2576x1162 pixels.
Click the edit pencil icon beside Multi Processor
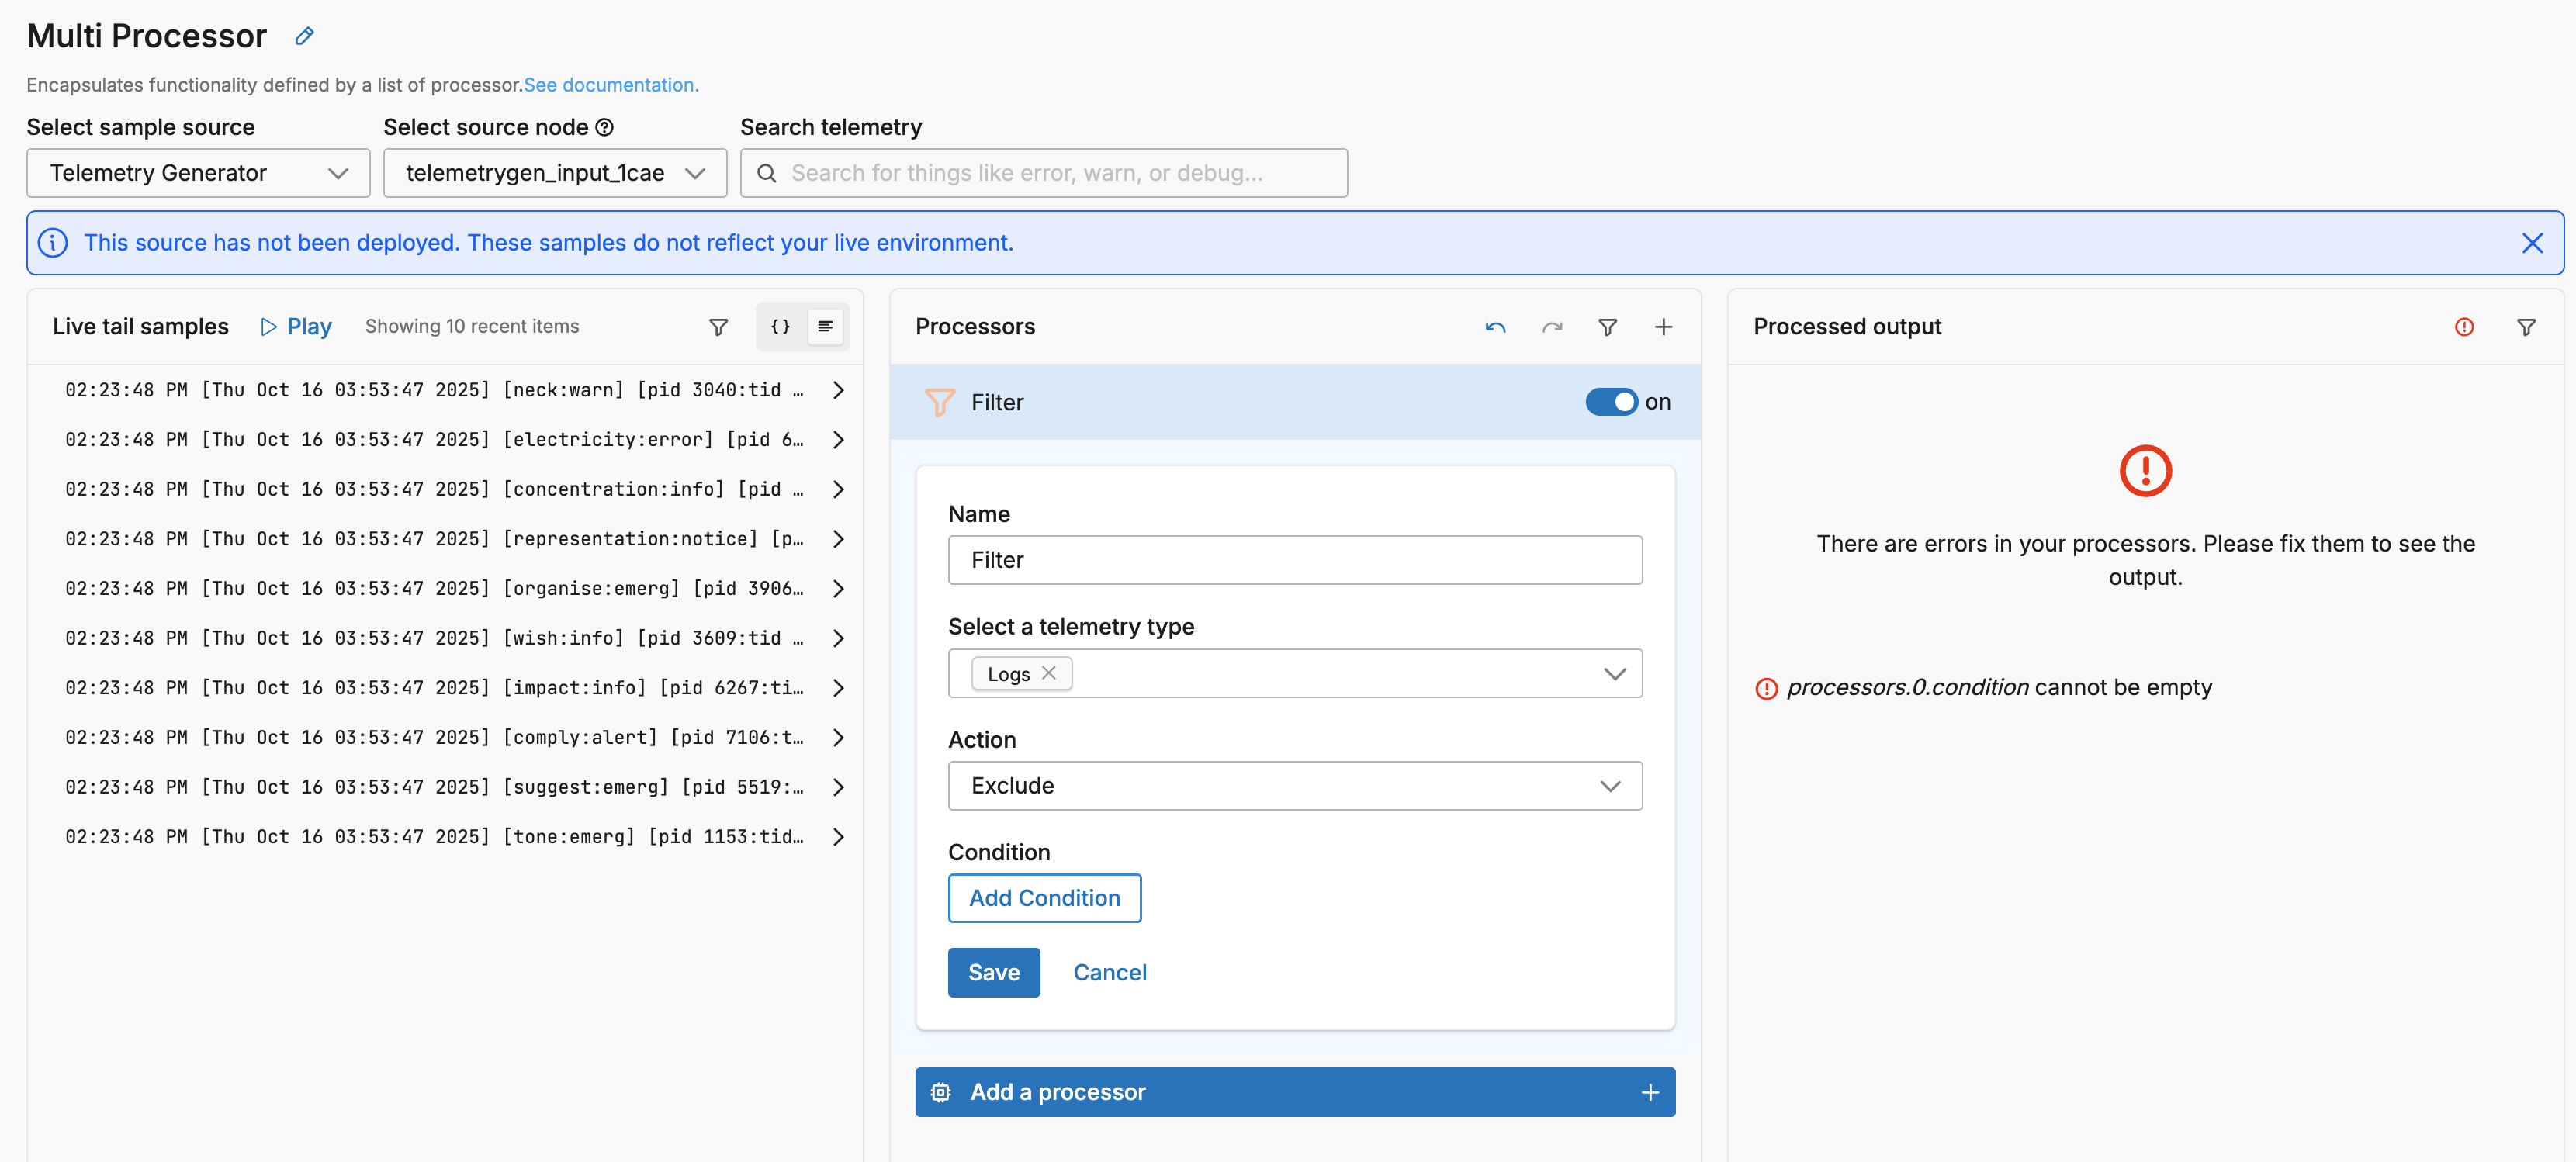tap(305, 37)
